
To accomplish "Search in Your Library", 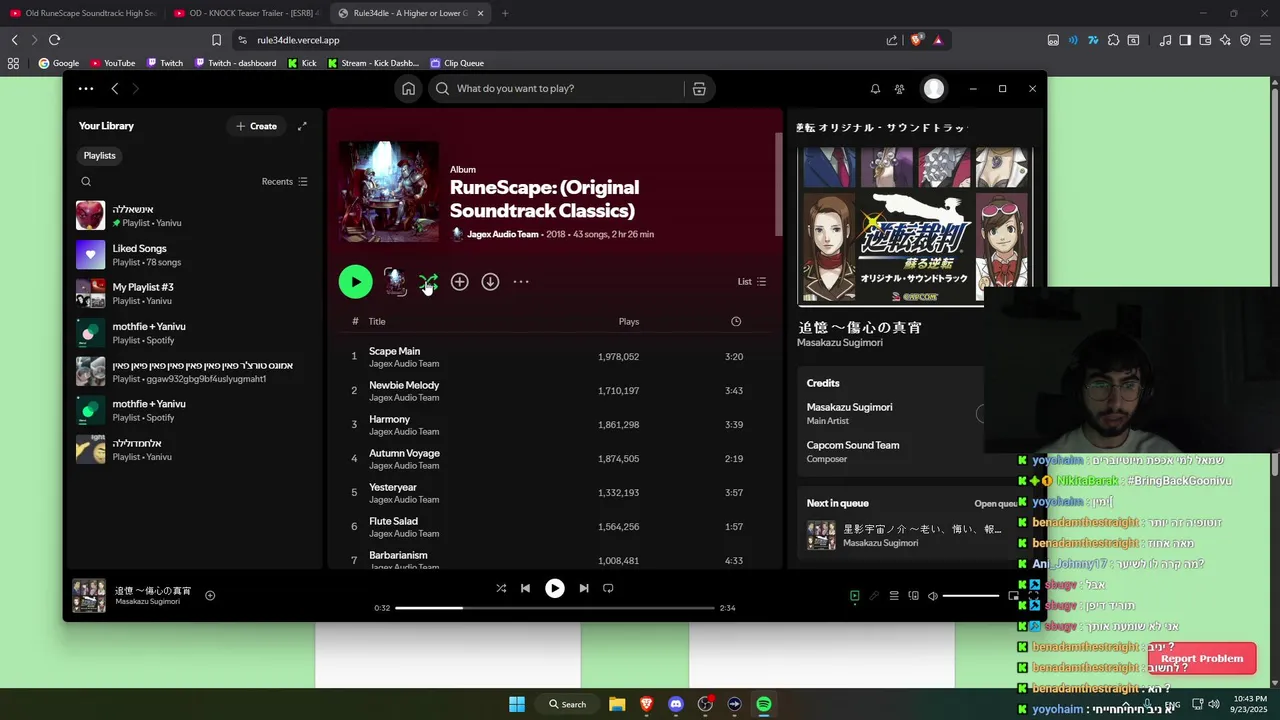I will click(86, 182).
